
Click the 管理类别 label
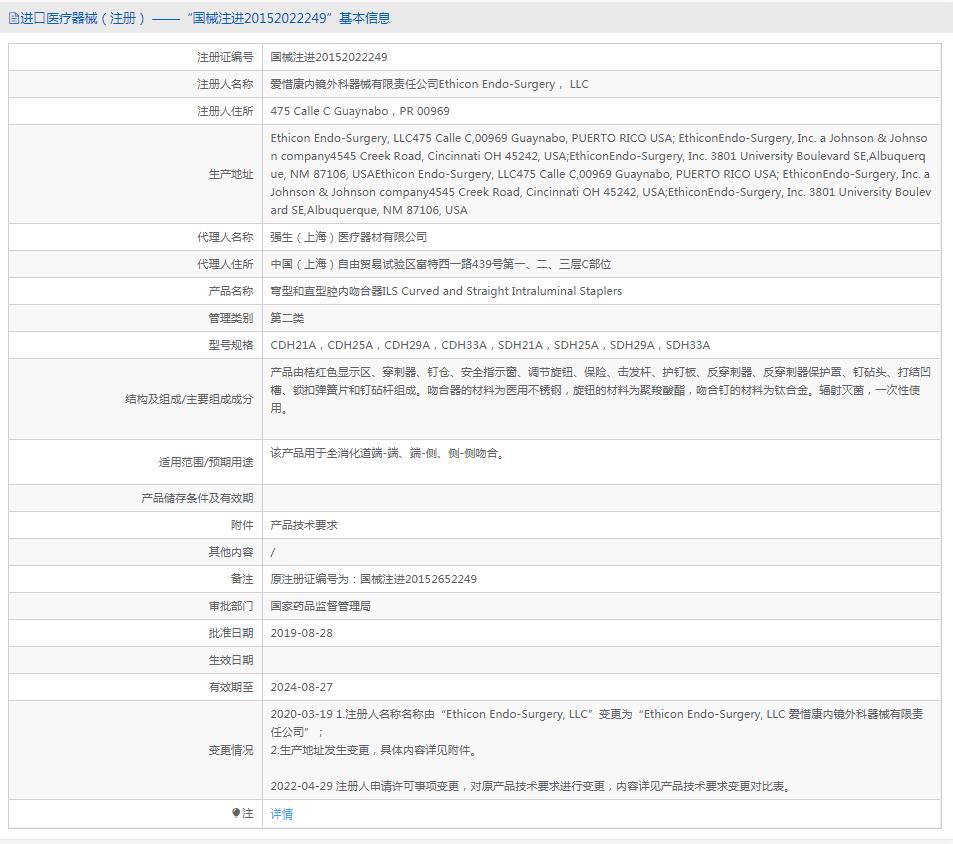231,318
